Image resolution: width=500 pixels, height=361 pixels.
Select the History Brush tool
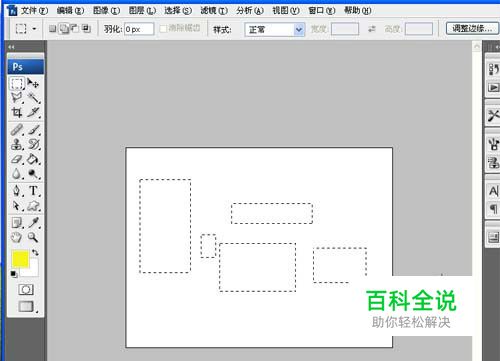[x=33, y=144]
